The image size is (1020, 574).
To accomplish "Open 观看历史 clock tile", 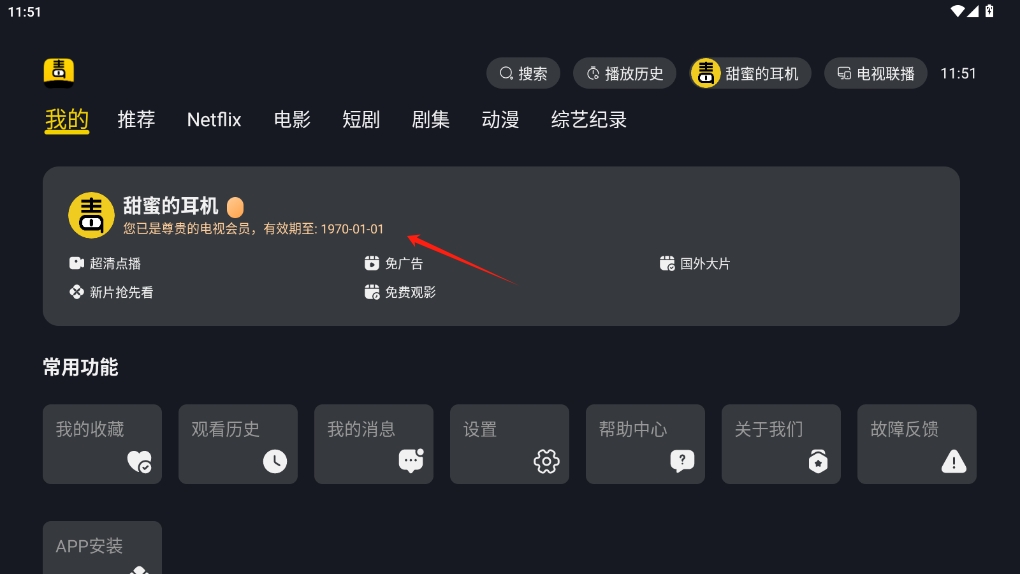I will (238, 444).
